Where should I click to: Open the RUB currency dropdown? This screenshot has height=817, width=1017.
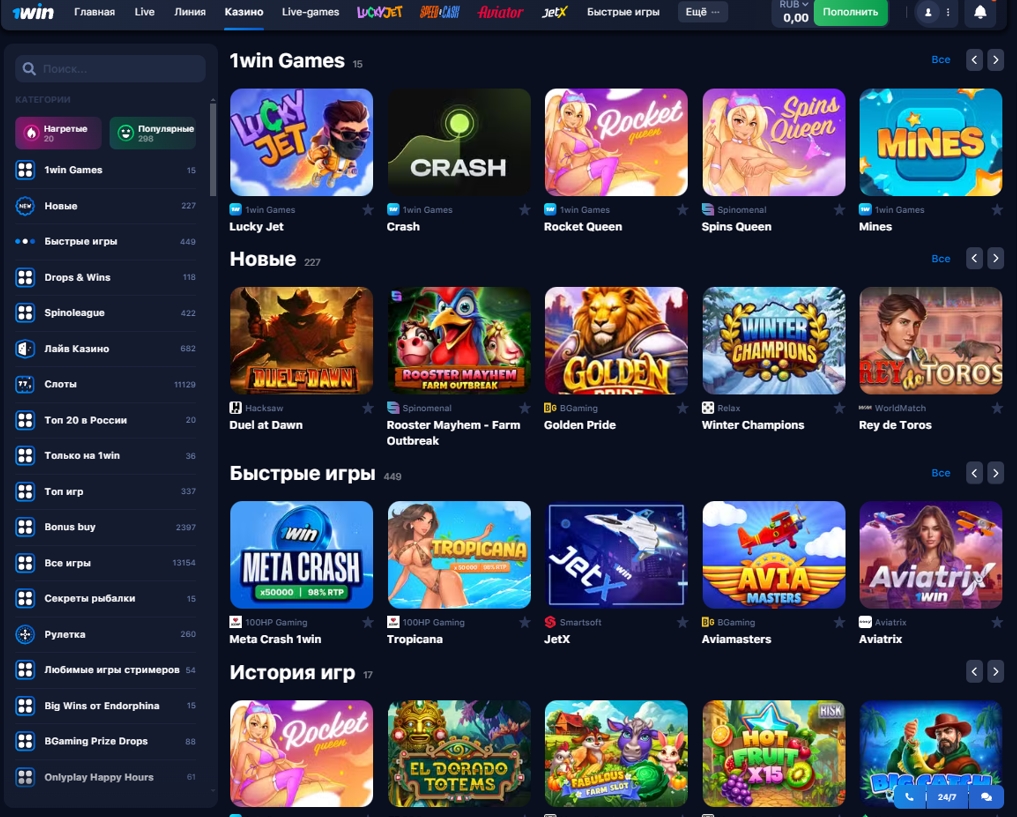[794, 5]
